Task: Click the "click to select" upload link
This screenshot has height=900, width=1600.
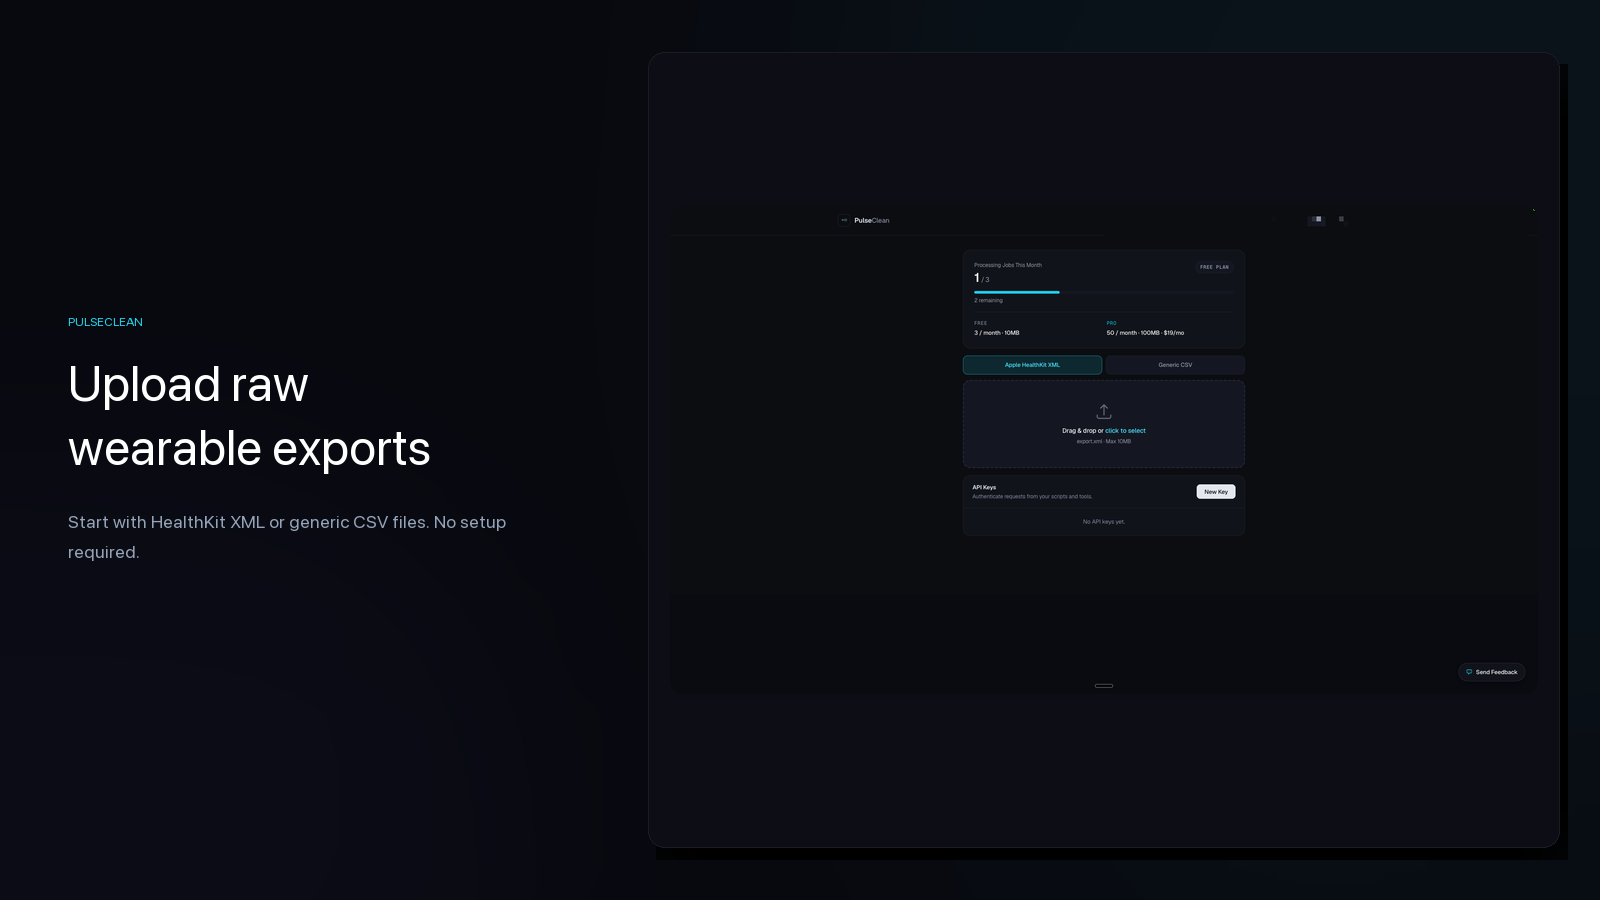Action: tap(1125, 431)
